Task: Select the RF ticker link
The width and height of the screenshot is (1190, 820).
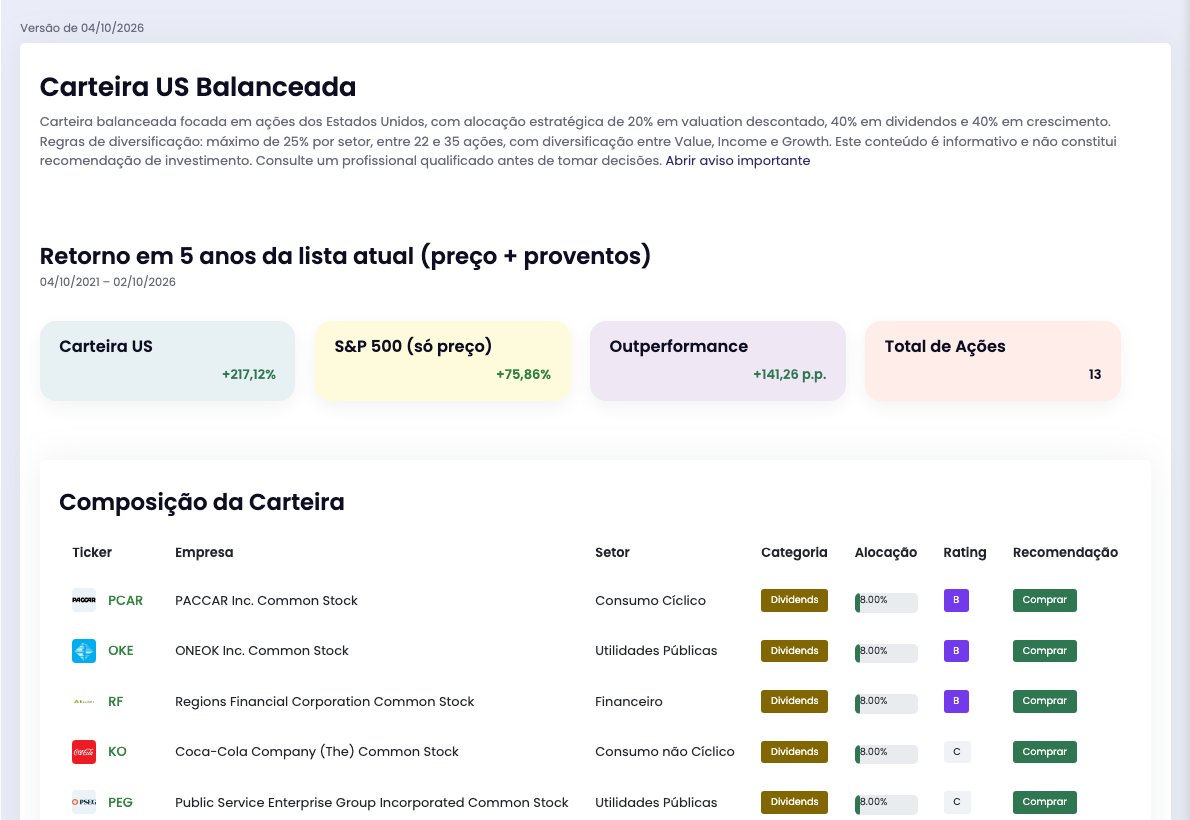Action: pyautogui.click(x=115, y=702)
